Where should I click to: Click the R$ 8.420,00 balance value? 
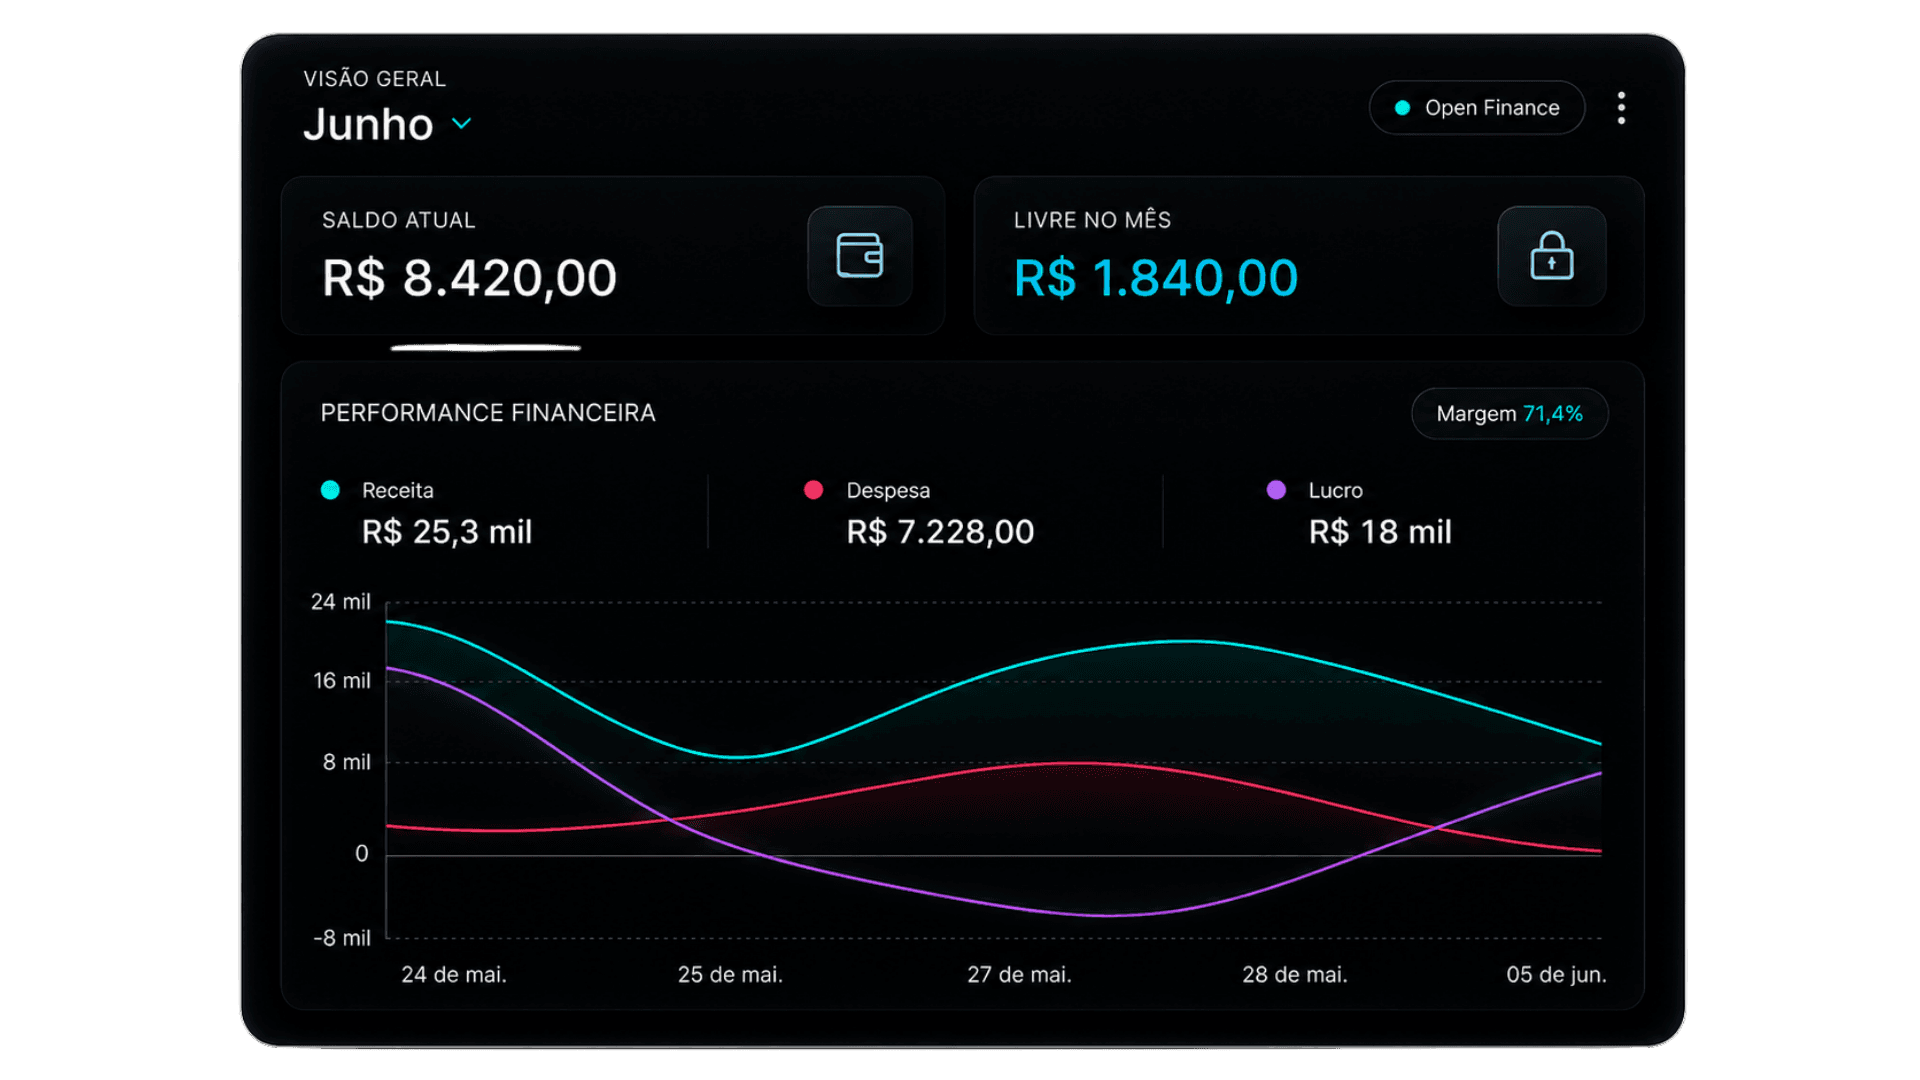coord(469,278)
